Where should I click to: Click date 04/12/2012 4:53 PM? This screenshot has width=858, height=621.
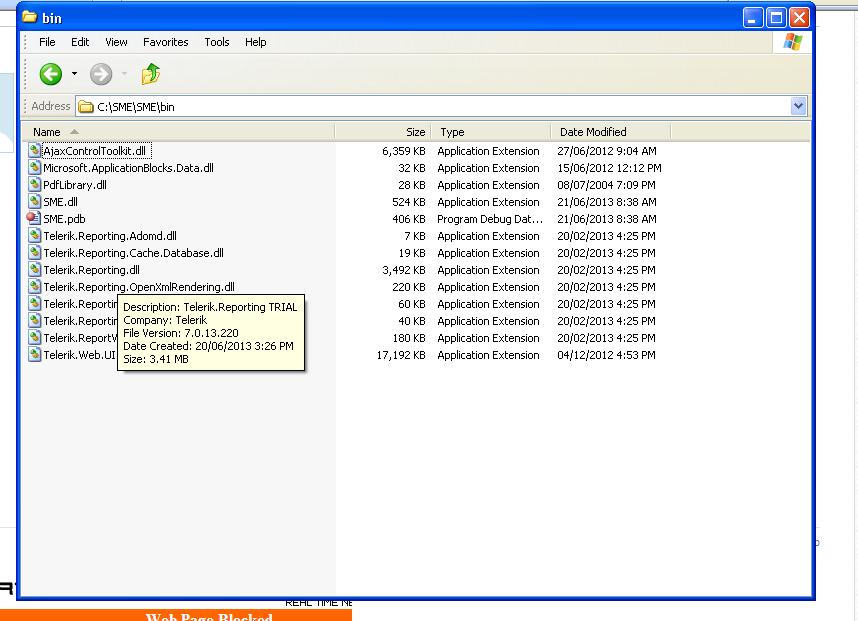pyautogui.click(x=606, y=355)
